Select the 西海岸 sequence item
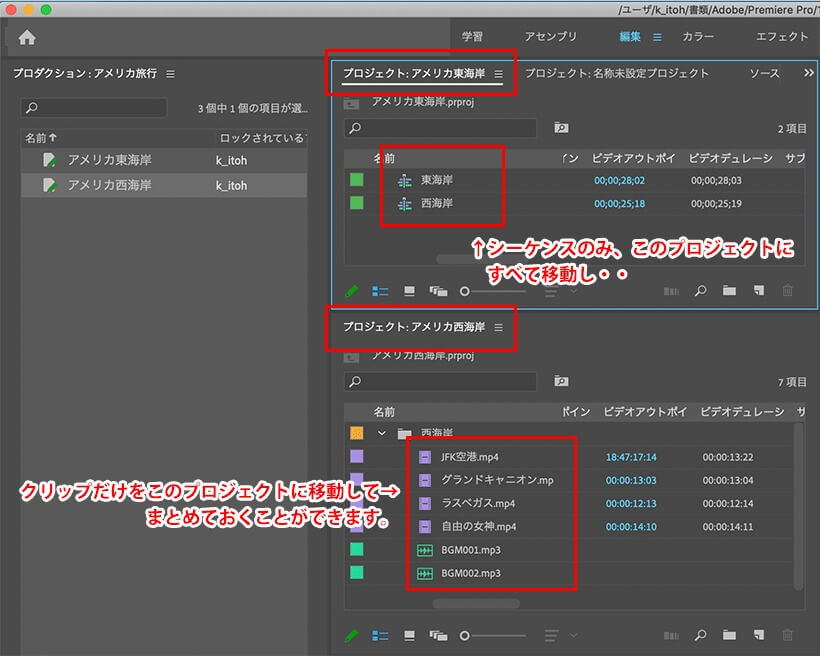Viewport: 820px width, 656px height. click(x=437, y=203)
